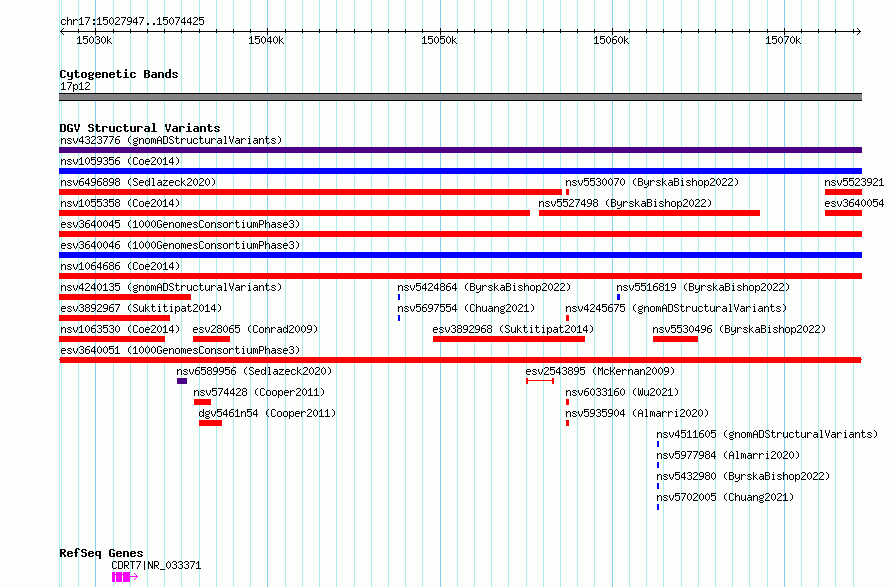
Task: Select nsv5424864 (ByrskaBishop2022) label
Action: 484,287
